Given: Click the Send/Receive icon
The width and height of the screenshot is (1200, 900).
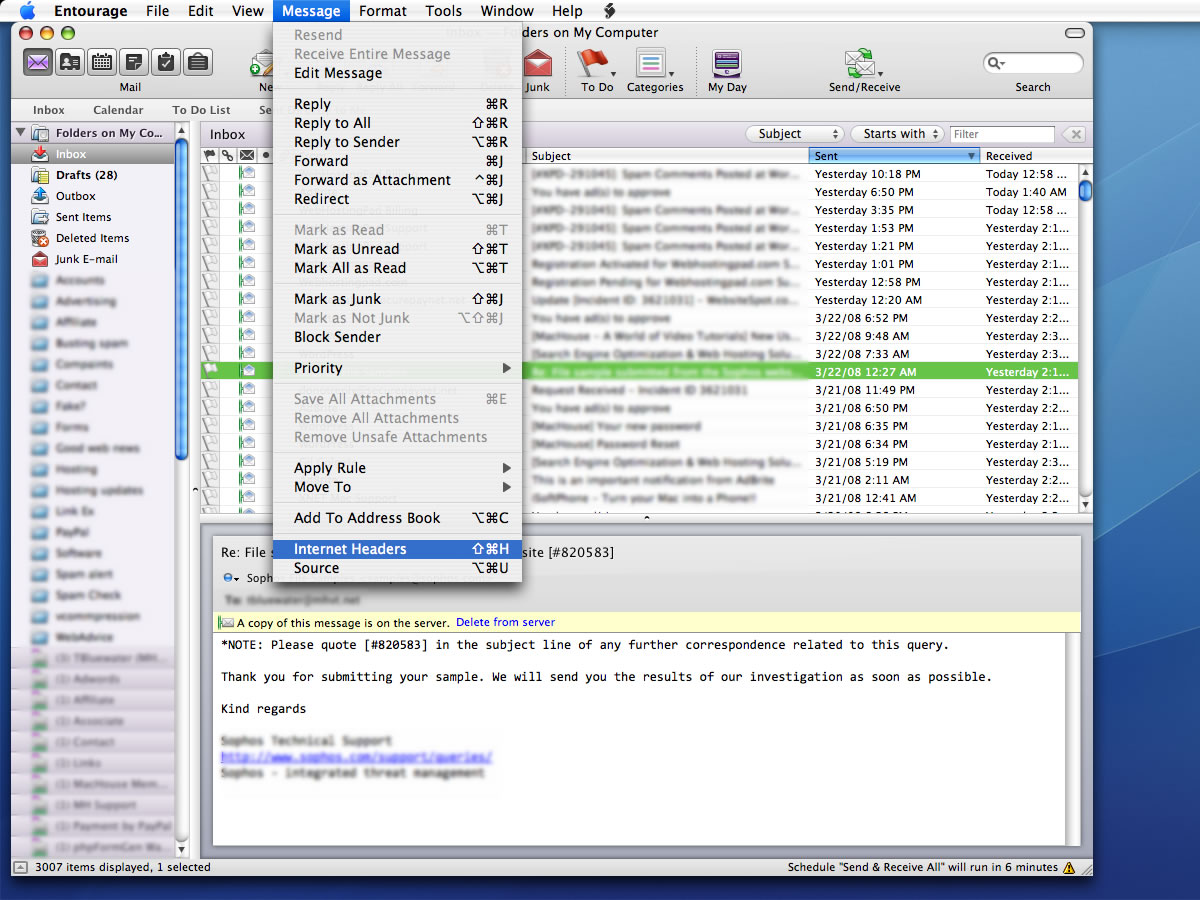Looking at the screenshot, I should click(859, 64).
